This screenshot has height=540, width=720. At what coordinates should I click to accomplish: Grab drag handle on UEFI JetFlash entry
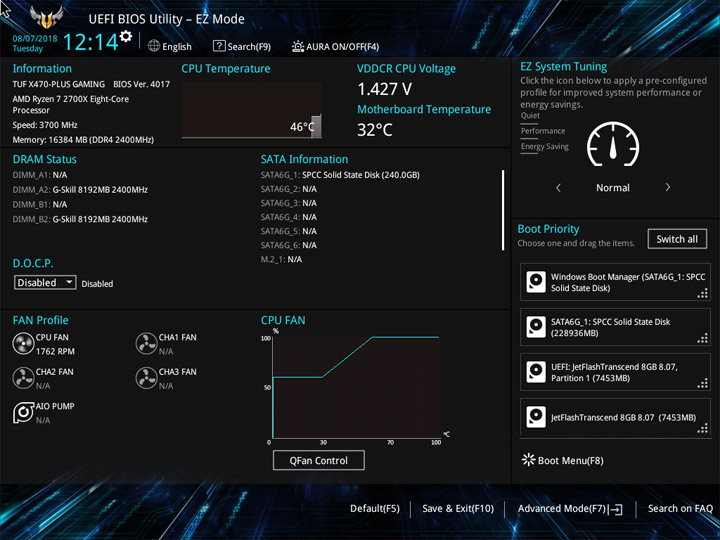(703, 383)
